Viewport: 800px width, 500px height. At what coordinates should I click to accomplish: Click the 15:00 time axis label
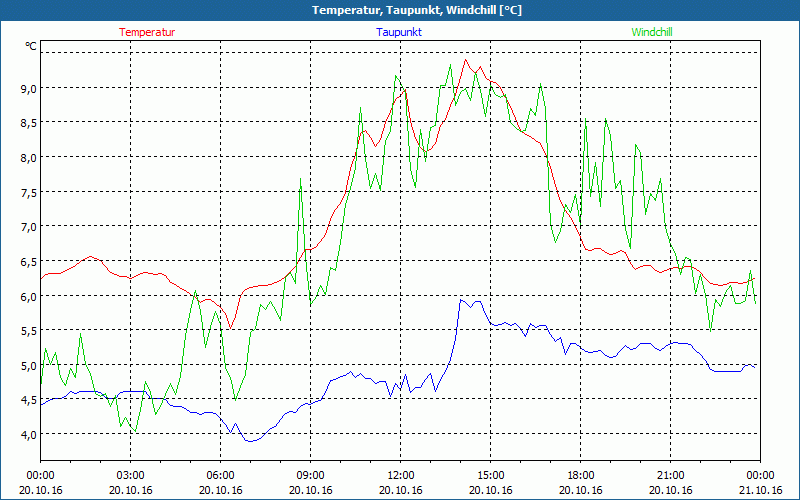(x=491, y=476)
